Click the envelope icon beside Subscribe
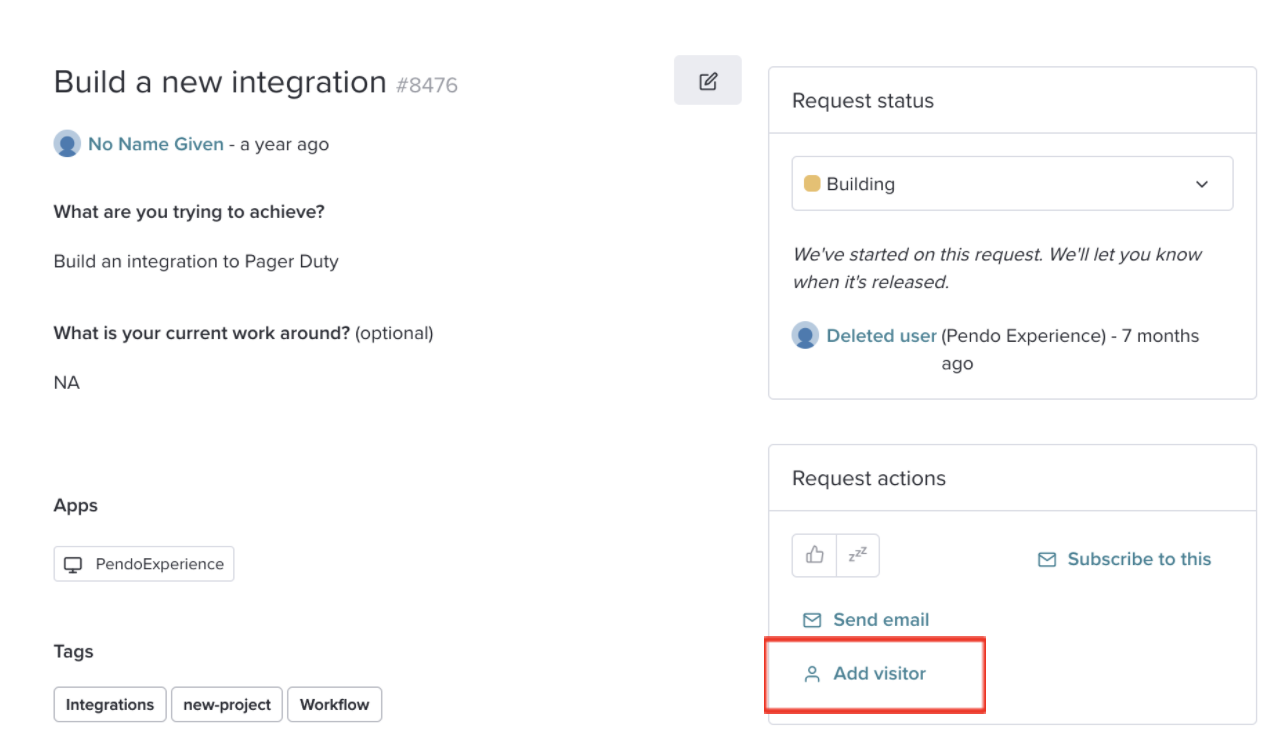Screen dimensions: 1286x754 click(x=1047, y=560)
